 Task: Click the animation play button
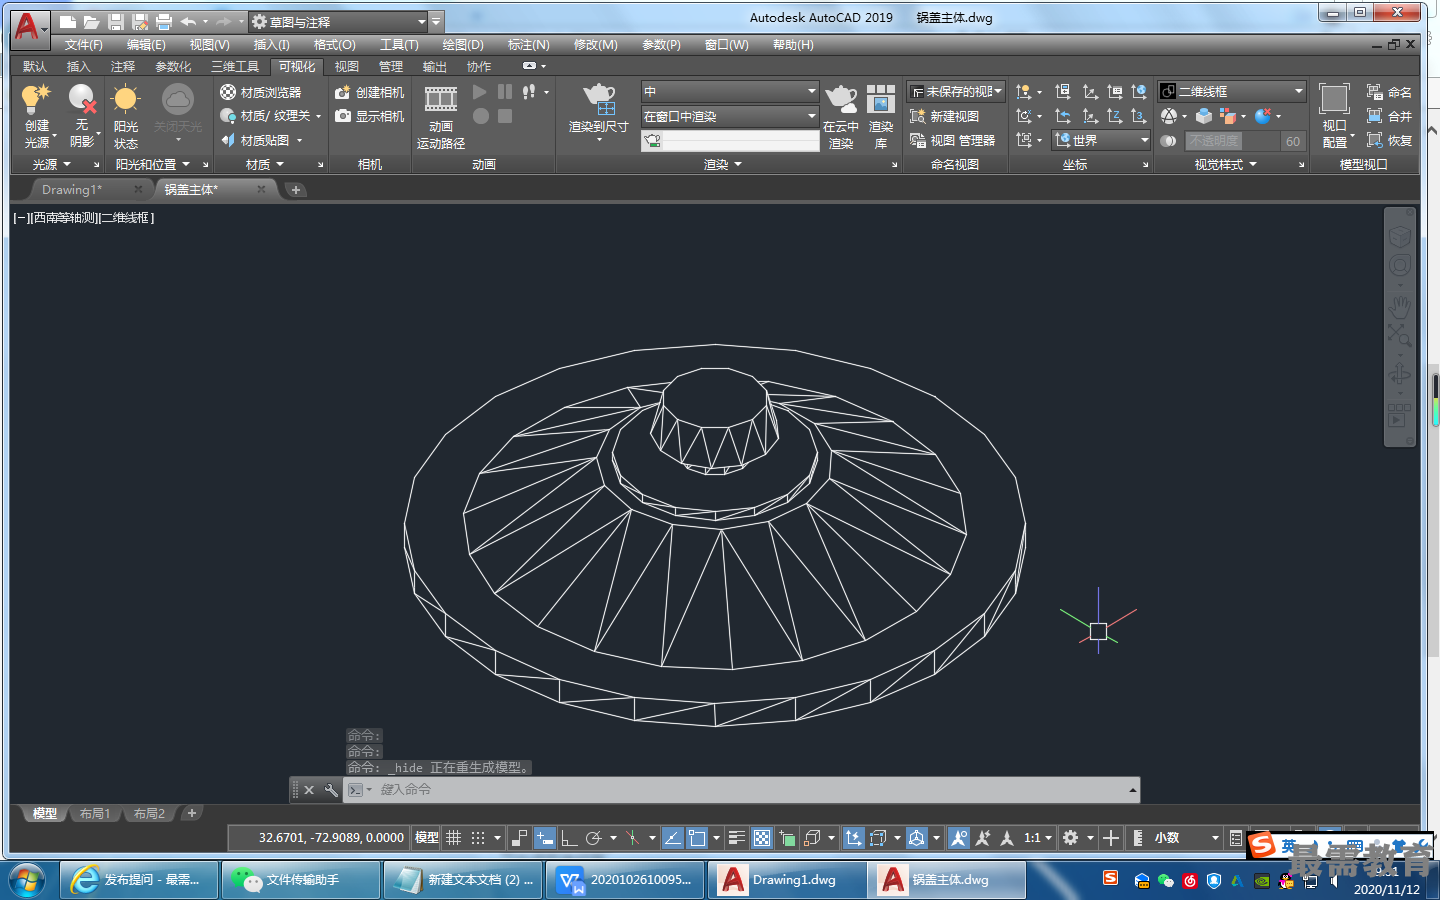480,91
